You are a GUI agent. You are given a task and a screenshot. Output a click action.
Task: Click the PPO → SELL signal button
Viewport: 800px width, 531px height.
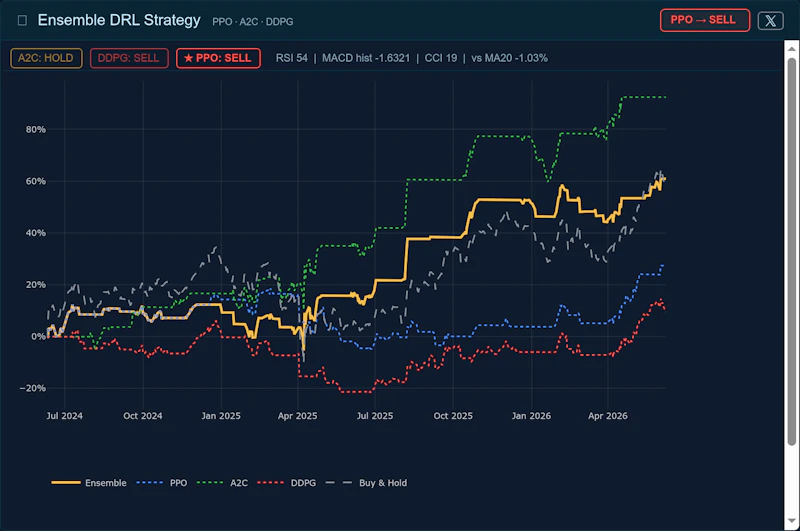[705, 20]
